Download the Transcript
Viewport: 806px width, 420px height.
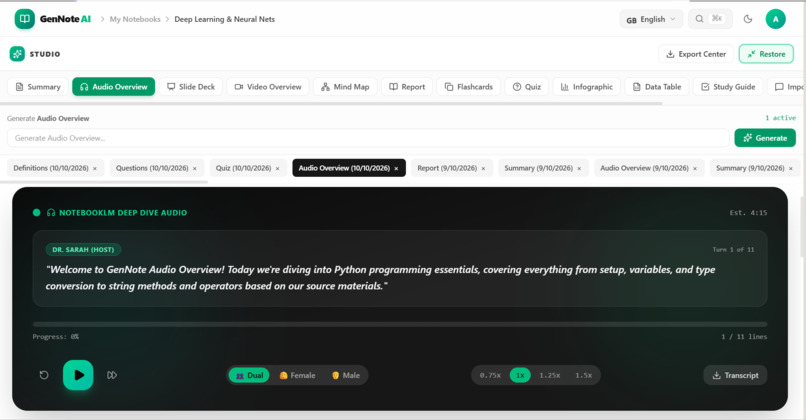click(735, 375)
